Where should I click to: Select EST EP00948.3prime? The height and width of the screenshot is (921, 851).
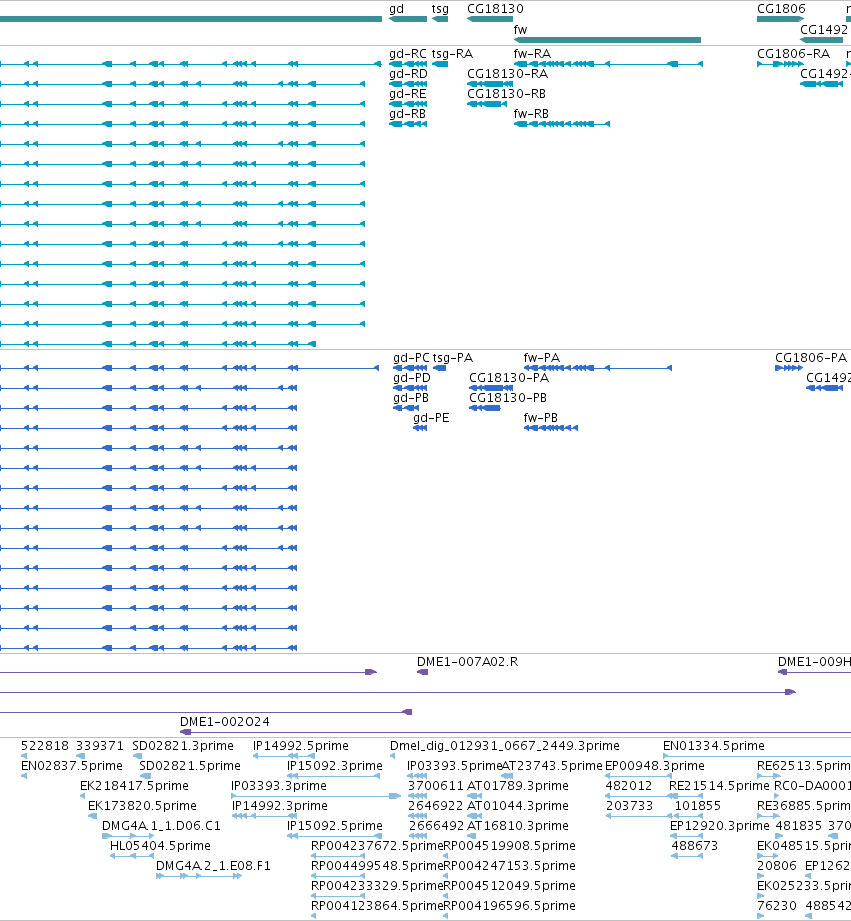[x=655, y=766]
